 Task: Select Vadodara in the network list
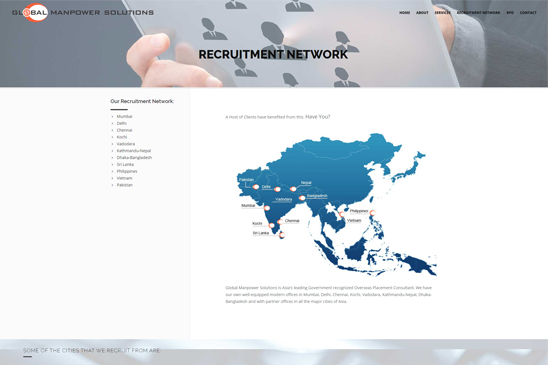[x=125, y=144]
